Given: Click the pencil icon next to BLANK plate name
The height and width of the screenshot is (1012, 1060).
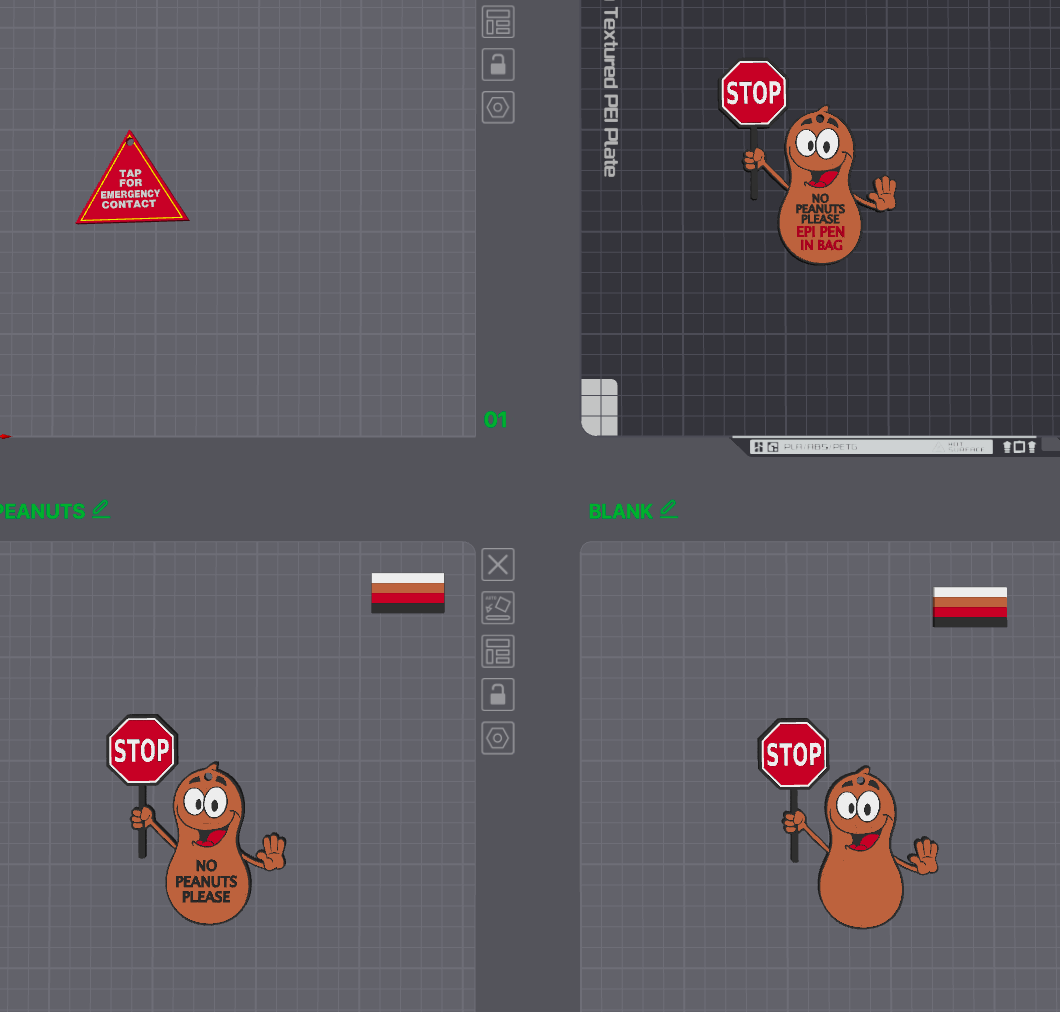Looking at the screenshot, I should coord(669,509).
